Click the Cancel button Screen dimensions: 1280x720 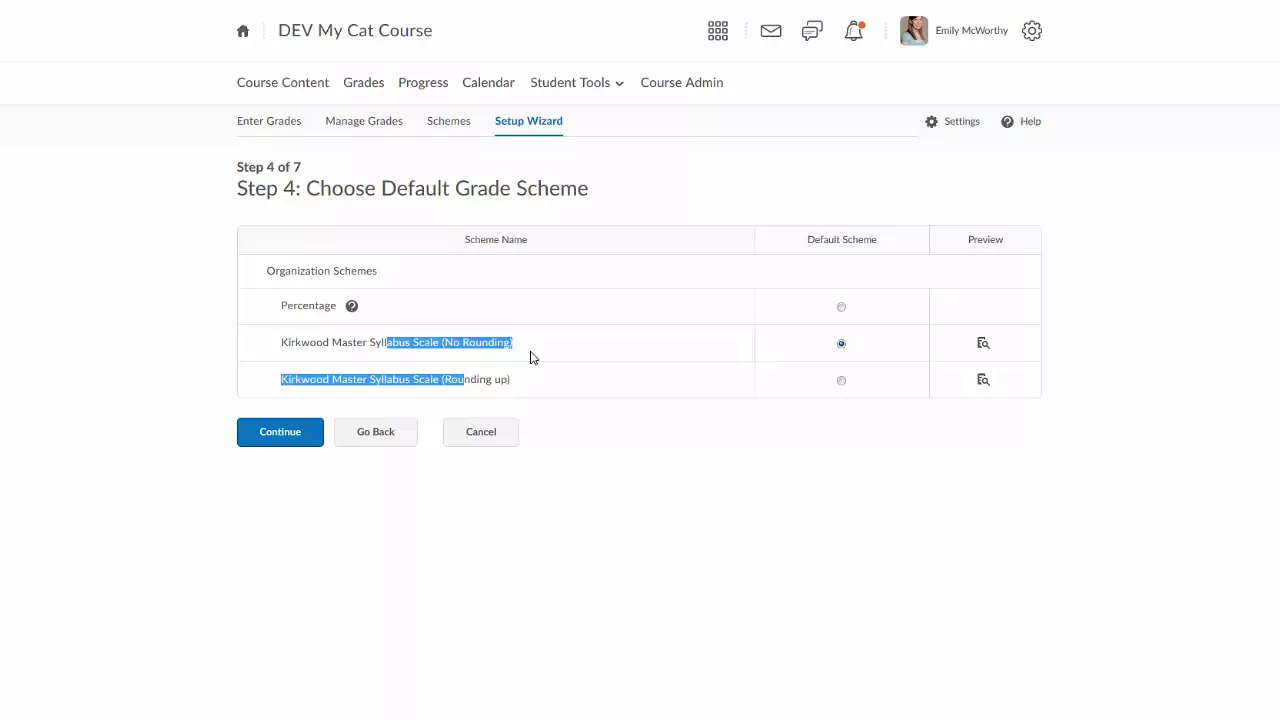coord(481,432)
